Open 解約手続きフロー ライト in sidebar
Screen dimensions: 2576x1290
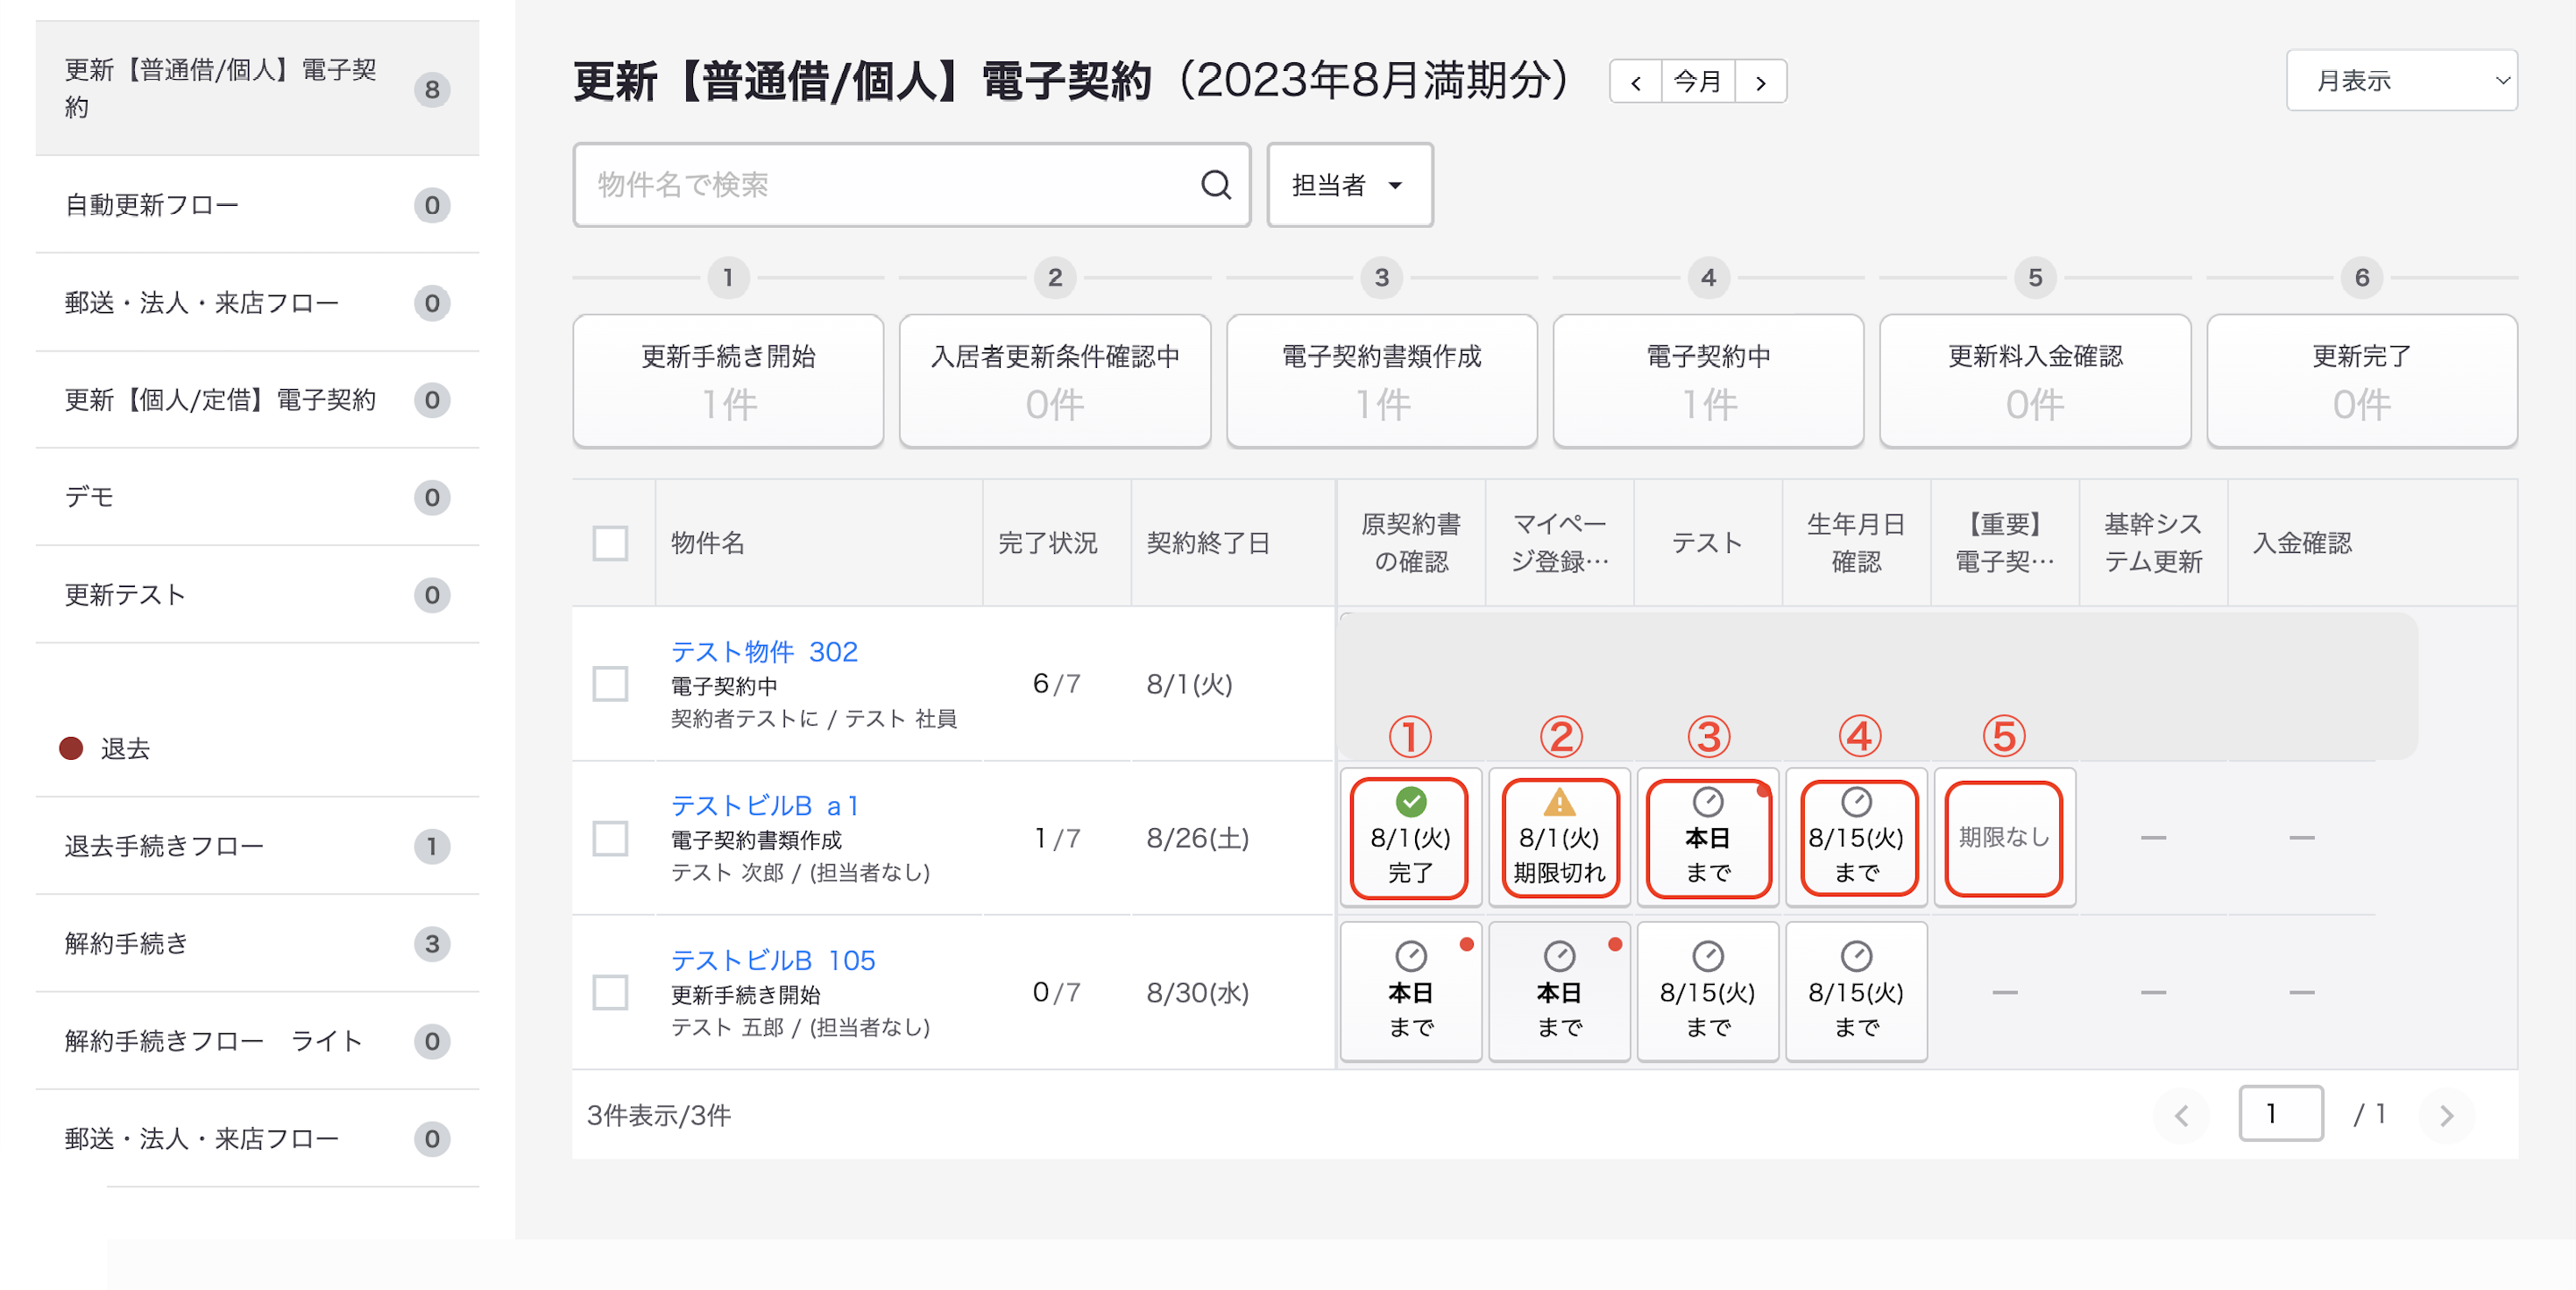click(257, 1041)
